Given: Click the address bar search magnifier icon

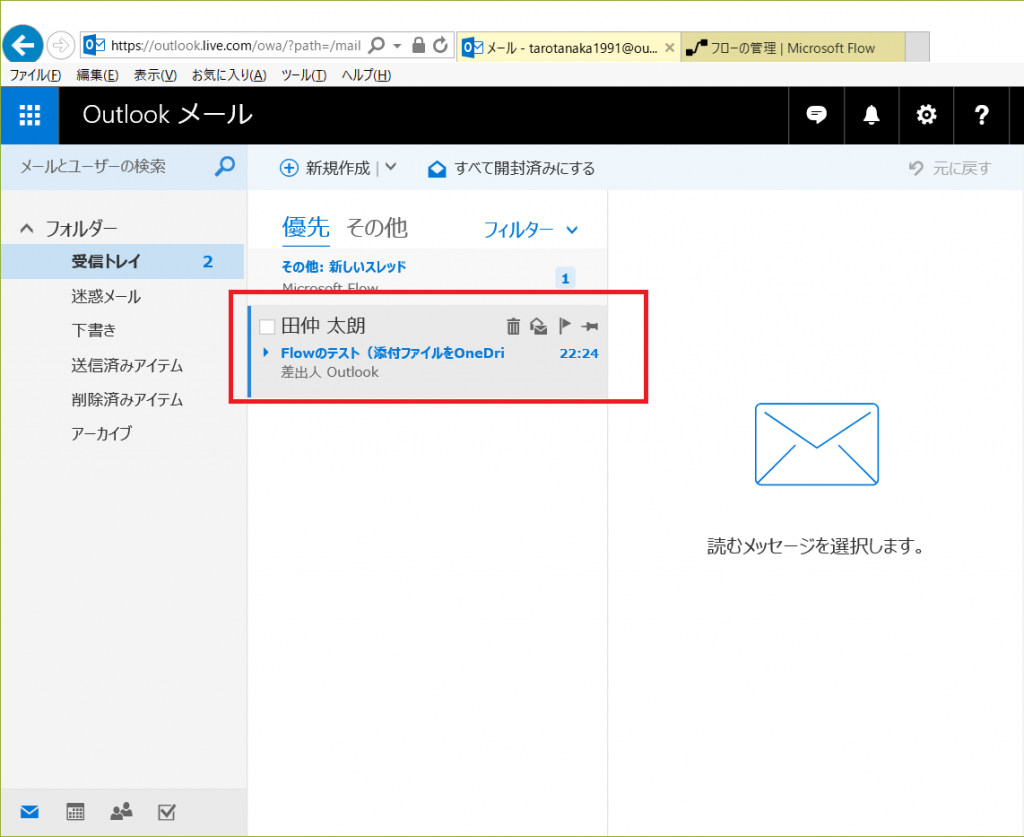Looking at the screenshot, I should click(376, 45).
